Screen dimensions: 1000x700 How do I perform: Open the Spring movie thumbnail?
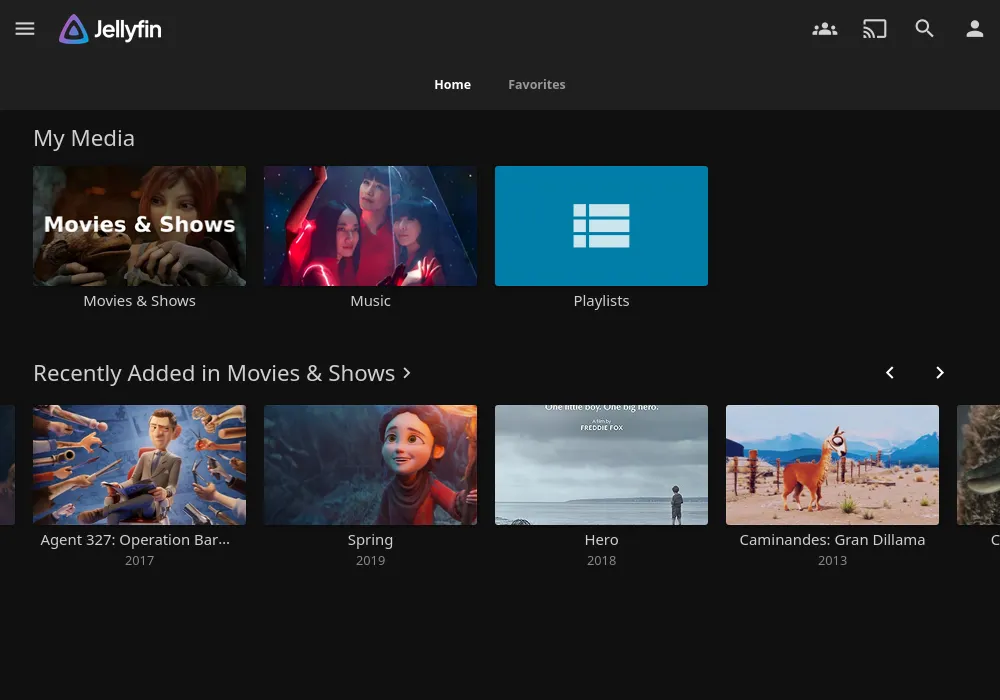370,465
